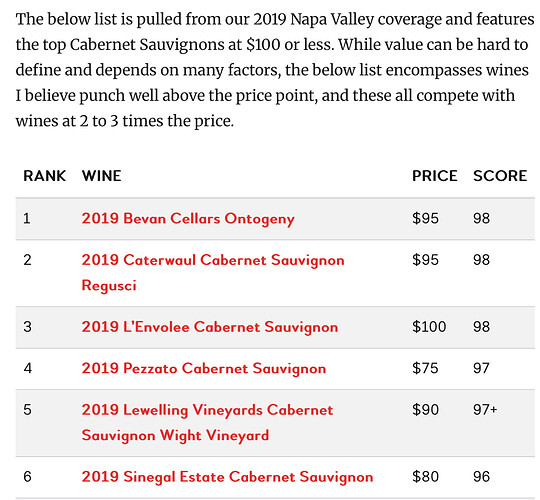This screenshot has height=500, width=540.
Task: Click the WINE column header
Action: [x=102, y=176]
